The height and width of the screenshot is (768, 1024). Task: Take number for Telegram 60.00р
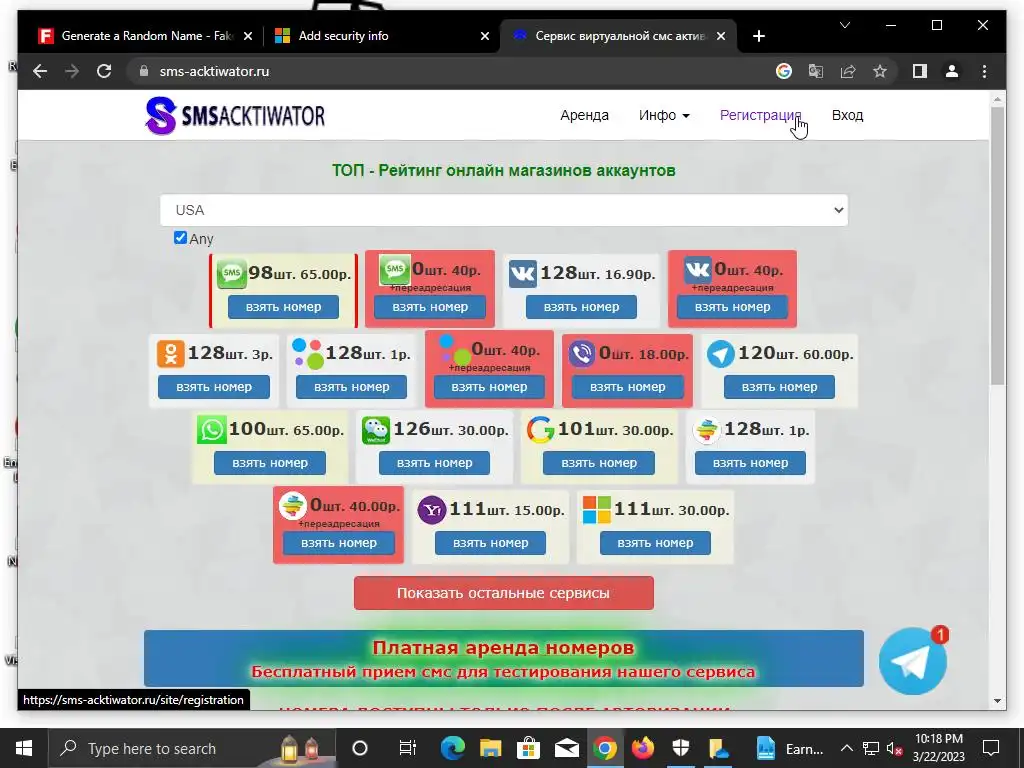point(779,387)
